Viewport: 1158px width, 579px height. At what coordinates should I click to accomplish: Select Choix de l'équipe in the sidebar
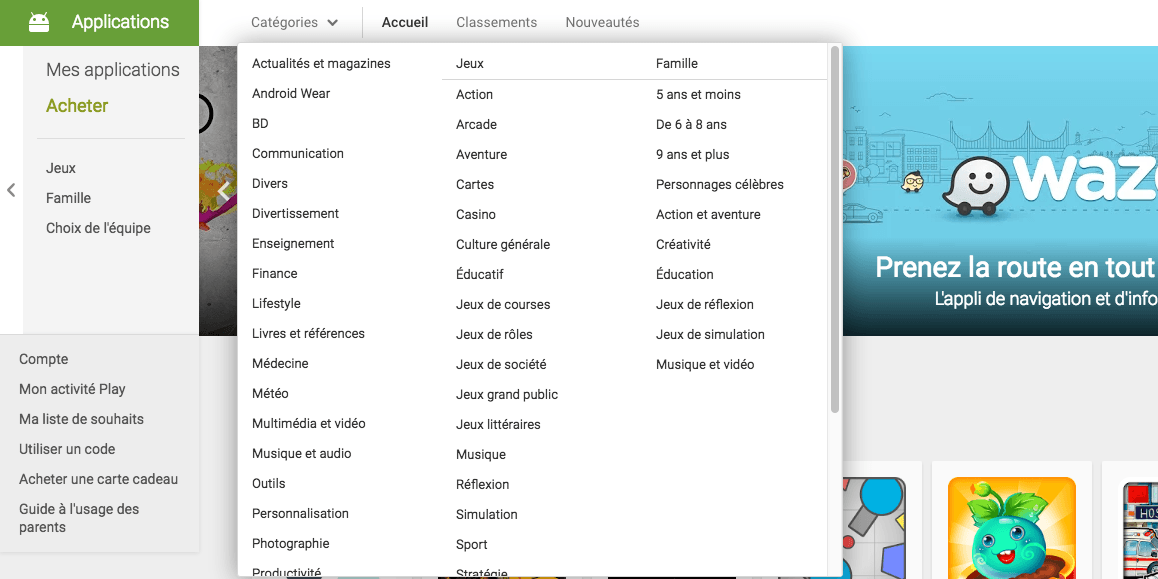pos(98,228)
